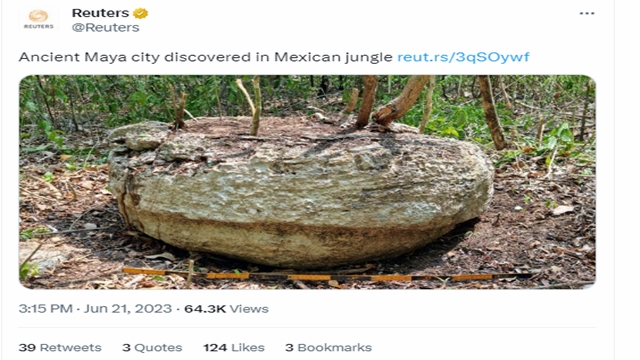Image resolution: width=640 pixels, height=360 pixels.
Task: Open the Maya stone photo in the tweet
Action: [307, 182]
